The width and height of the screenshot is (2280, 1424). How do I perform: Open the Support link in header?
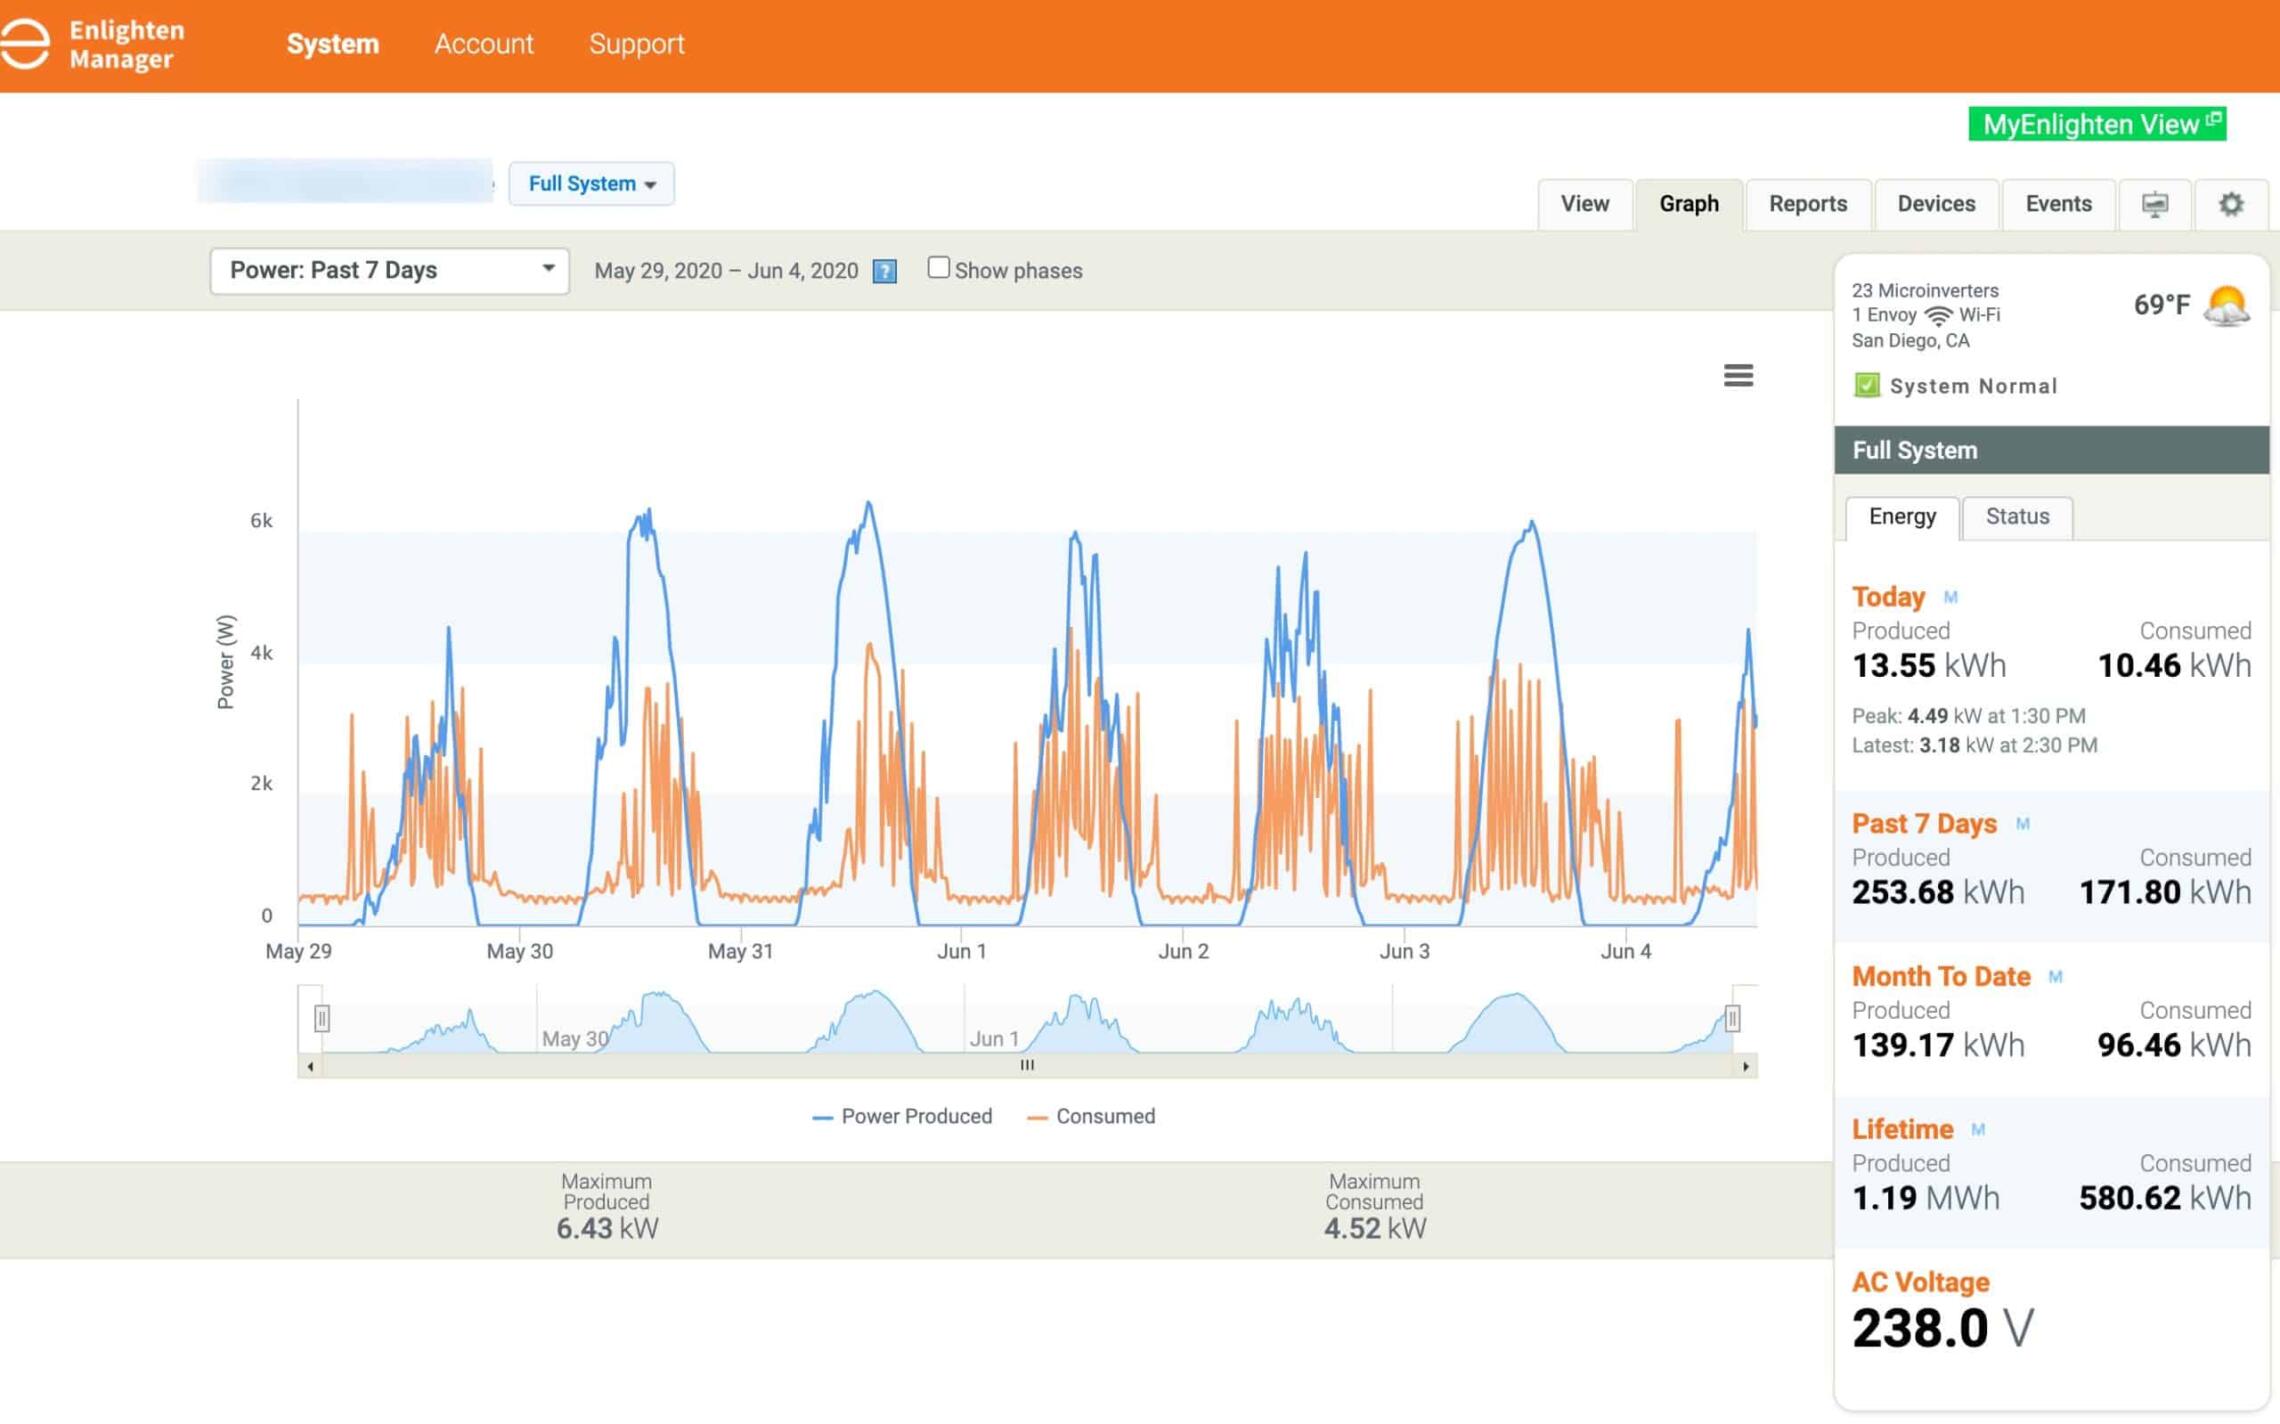636,44
